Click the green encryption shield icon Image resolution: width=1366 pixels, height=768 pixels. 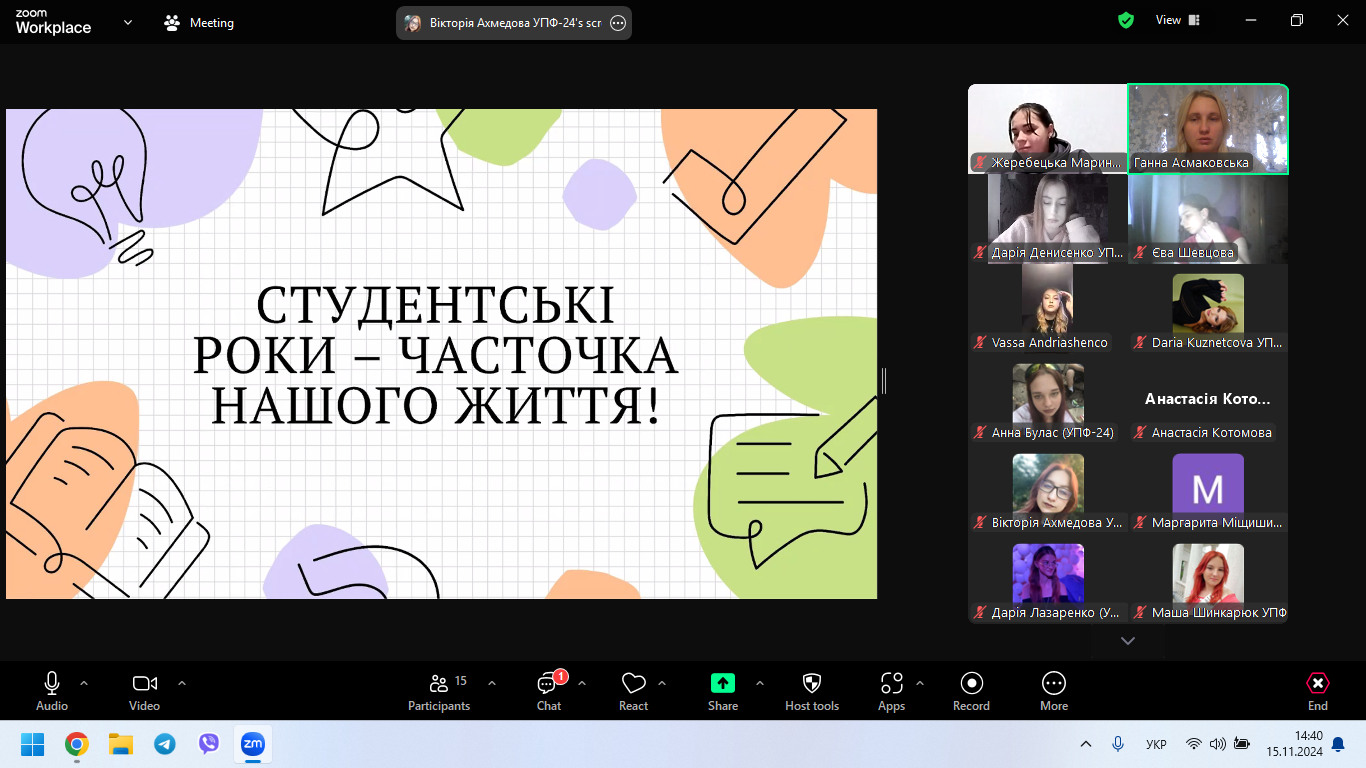click(1126, 20)
